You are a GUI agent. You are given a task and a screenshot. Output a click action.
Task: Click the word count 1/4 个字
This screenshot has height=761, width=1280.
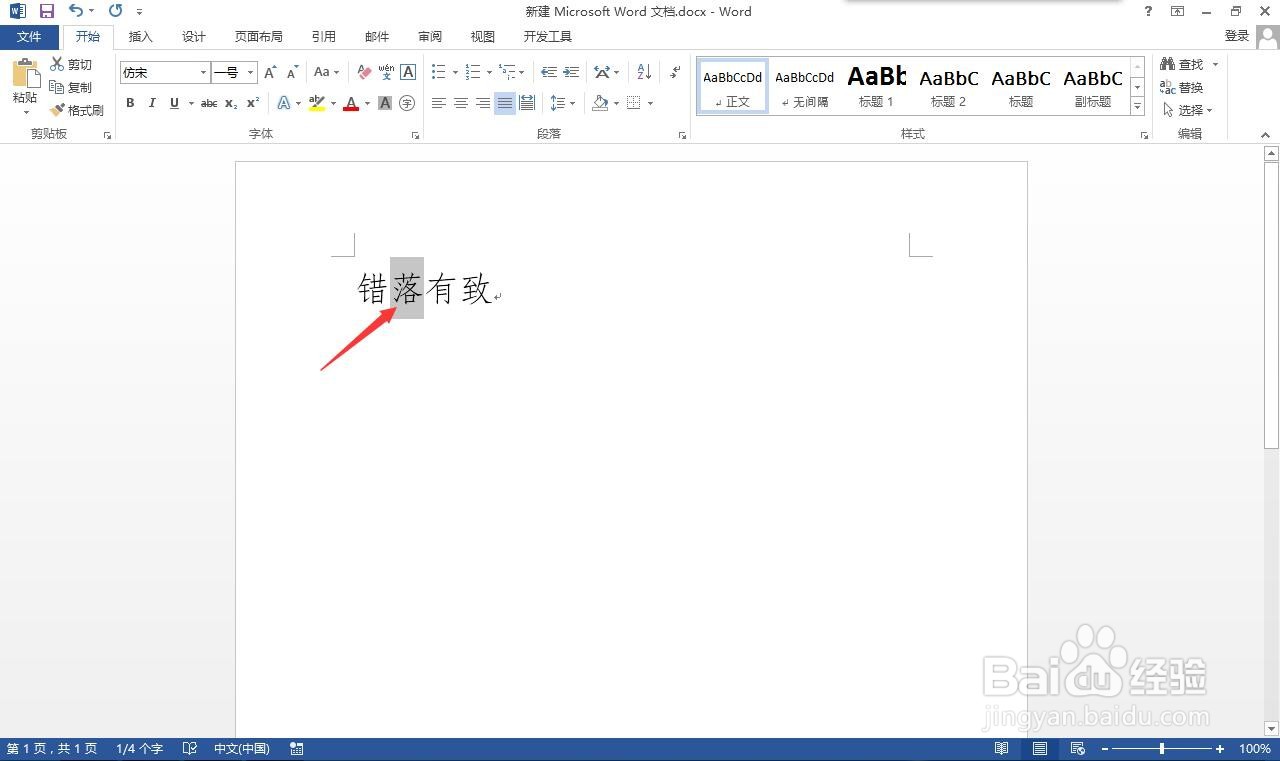(139, 749)
